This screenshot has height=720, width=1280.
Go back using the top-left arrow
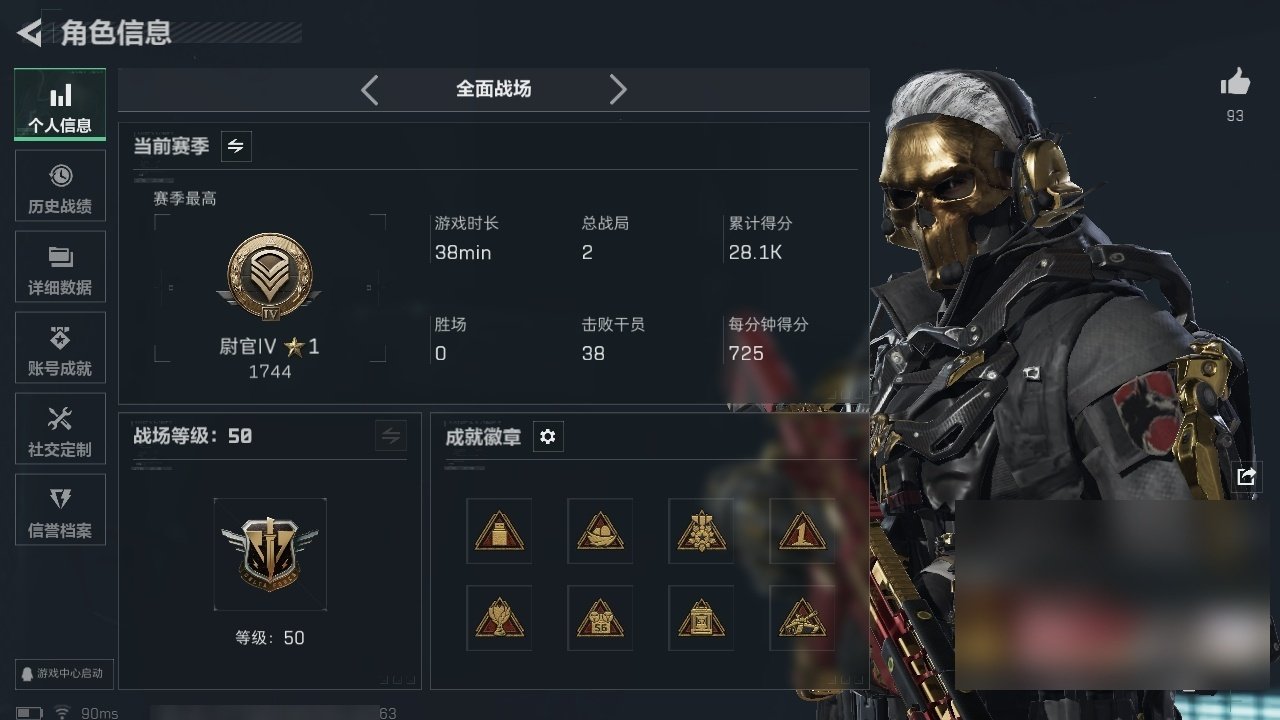click(30, 33)
